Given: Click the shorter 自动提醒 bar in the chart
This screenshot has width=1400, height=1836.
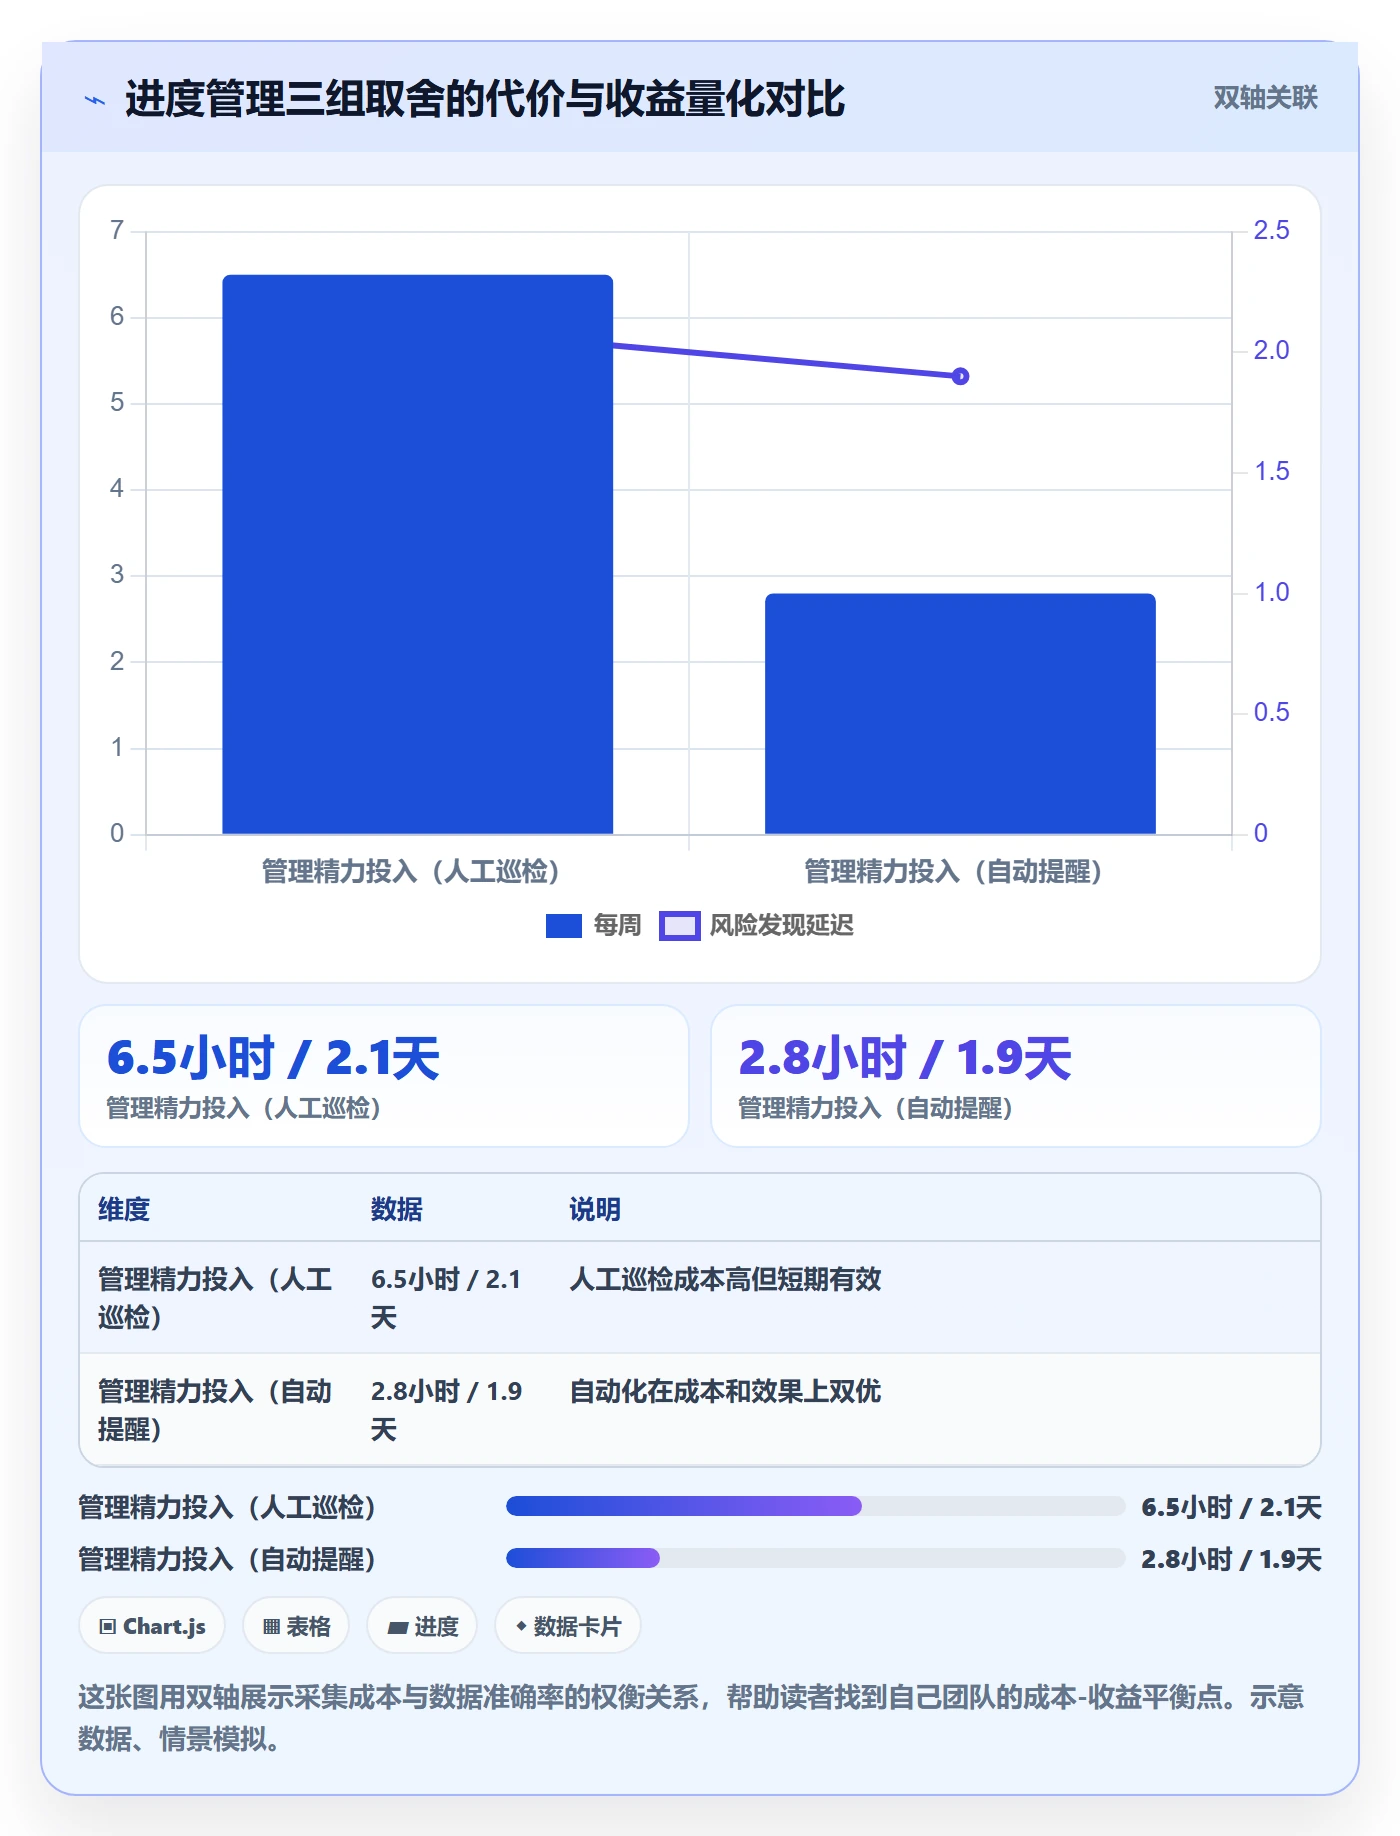Looking at the screenshot, I should coord(960,713).
